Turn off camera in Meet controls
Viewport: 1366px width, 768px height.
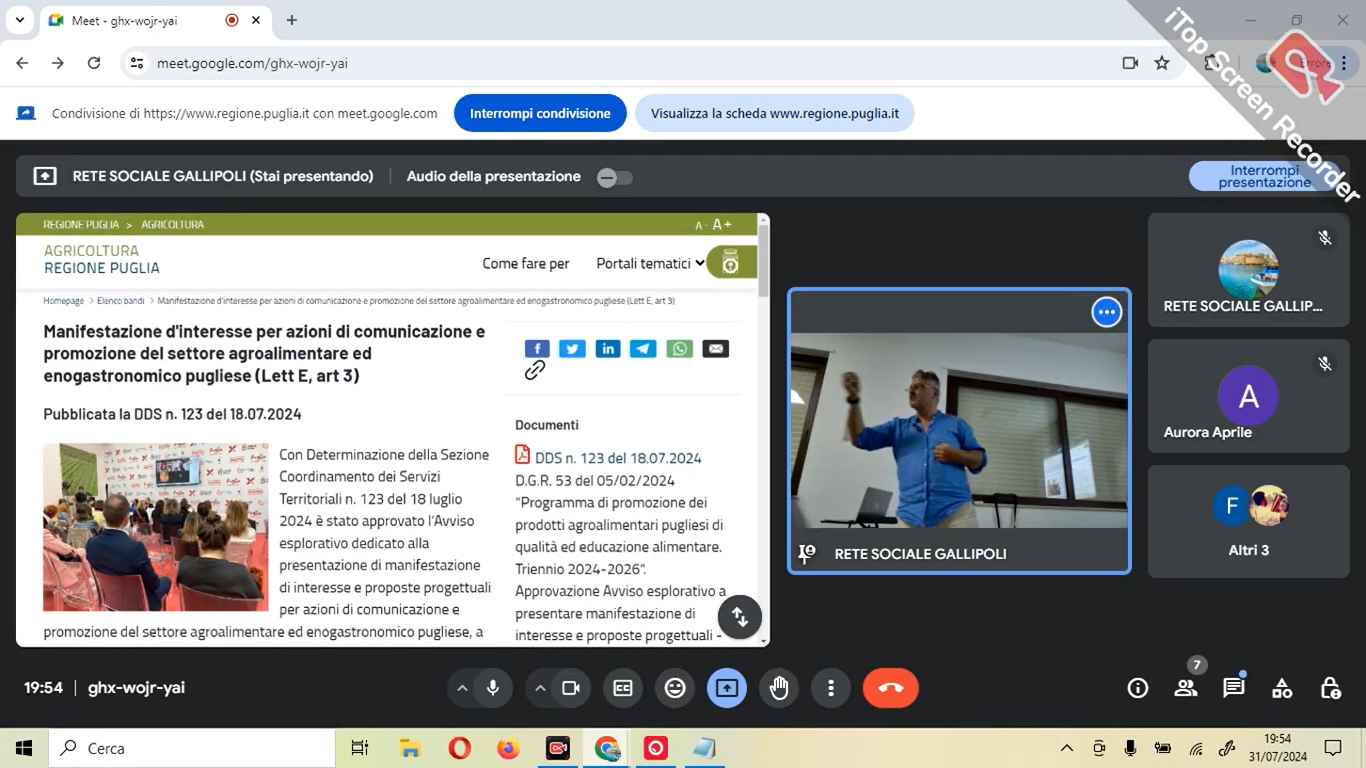(571, 688)
